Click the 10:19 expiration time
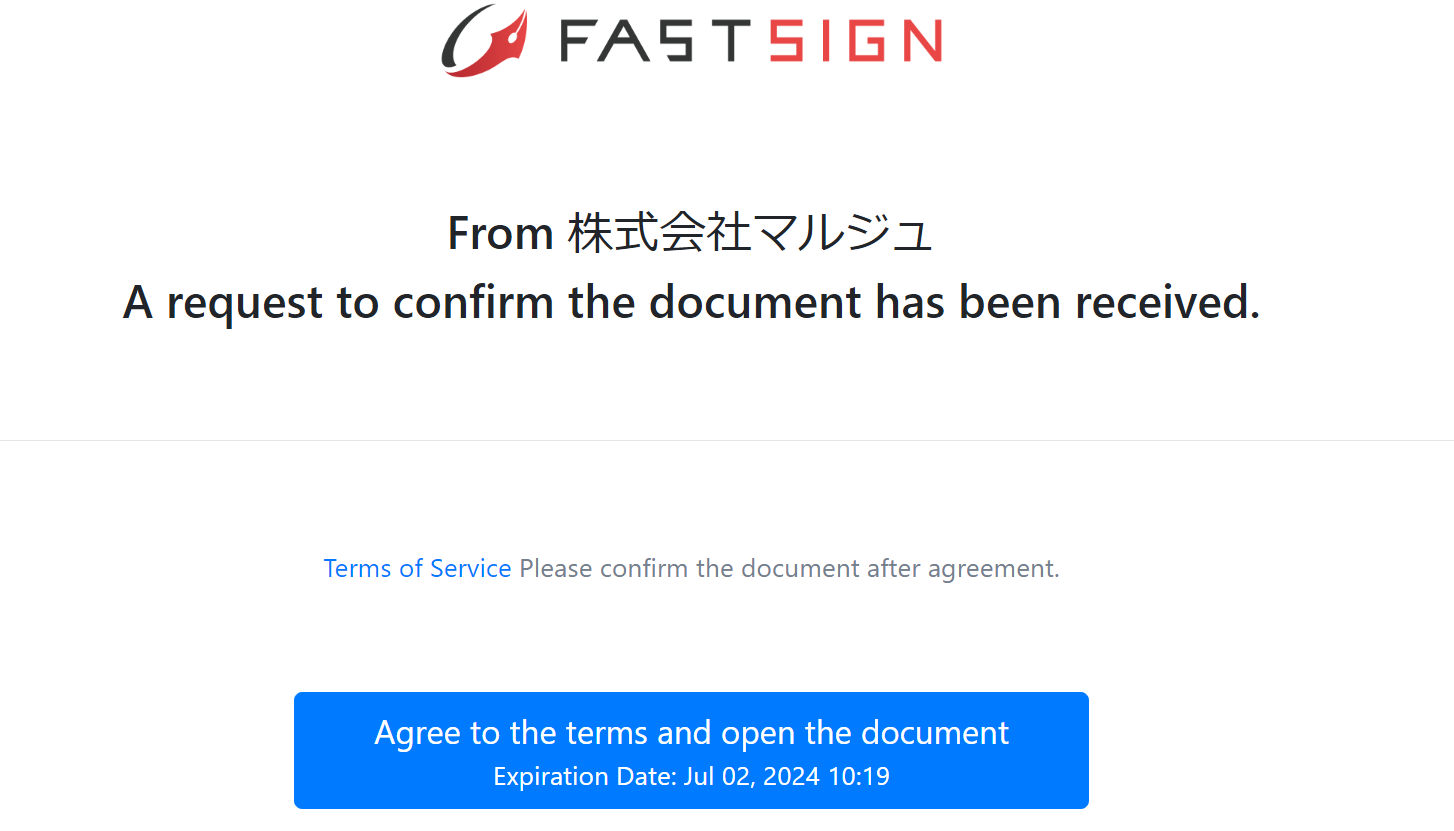The width and height of the screenshot is (1454, 831). (x=859, y=777)
